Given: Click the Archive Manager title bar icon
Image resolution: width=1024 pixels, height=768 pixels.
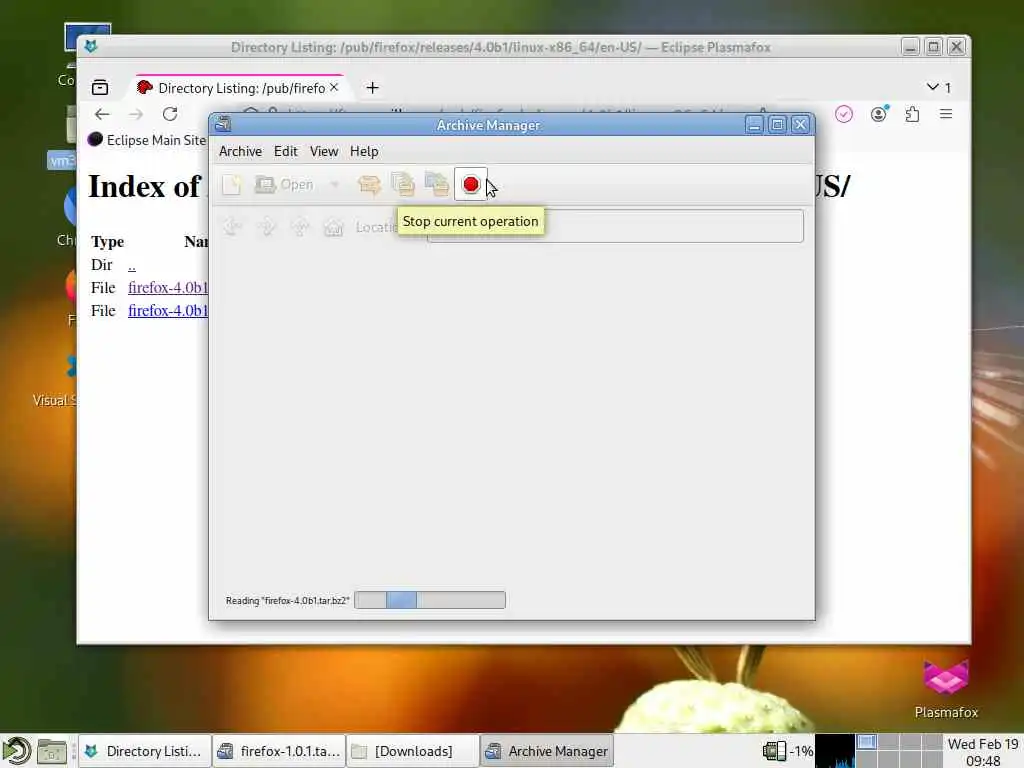Looking at the screenshot, I should click(223, 124).
